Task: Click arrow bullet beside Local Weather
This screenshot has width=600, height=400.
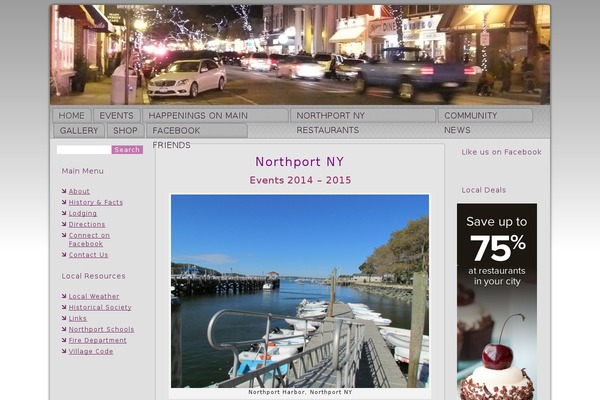Action: point(64,296)
